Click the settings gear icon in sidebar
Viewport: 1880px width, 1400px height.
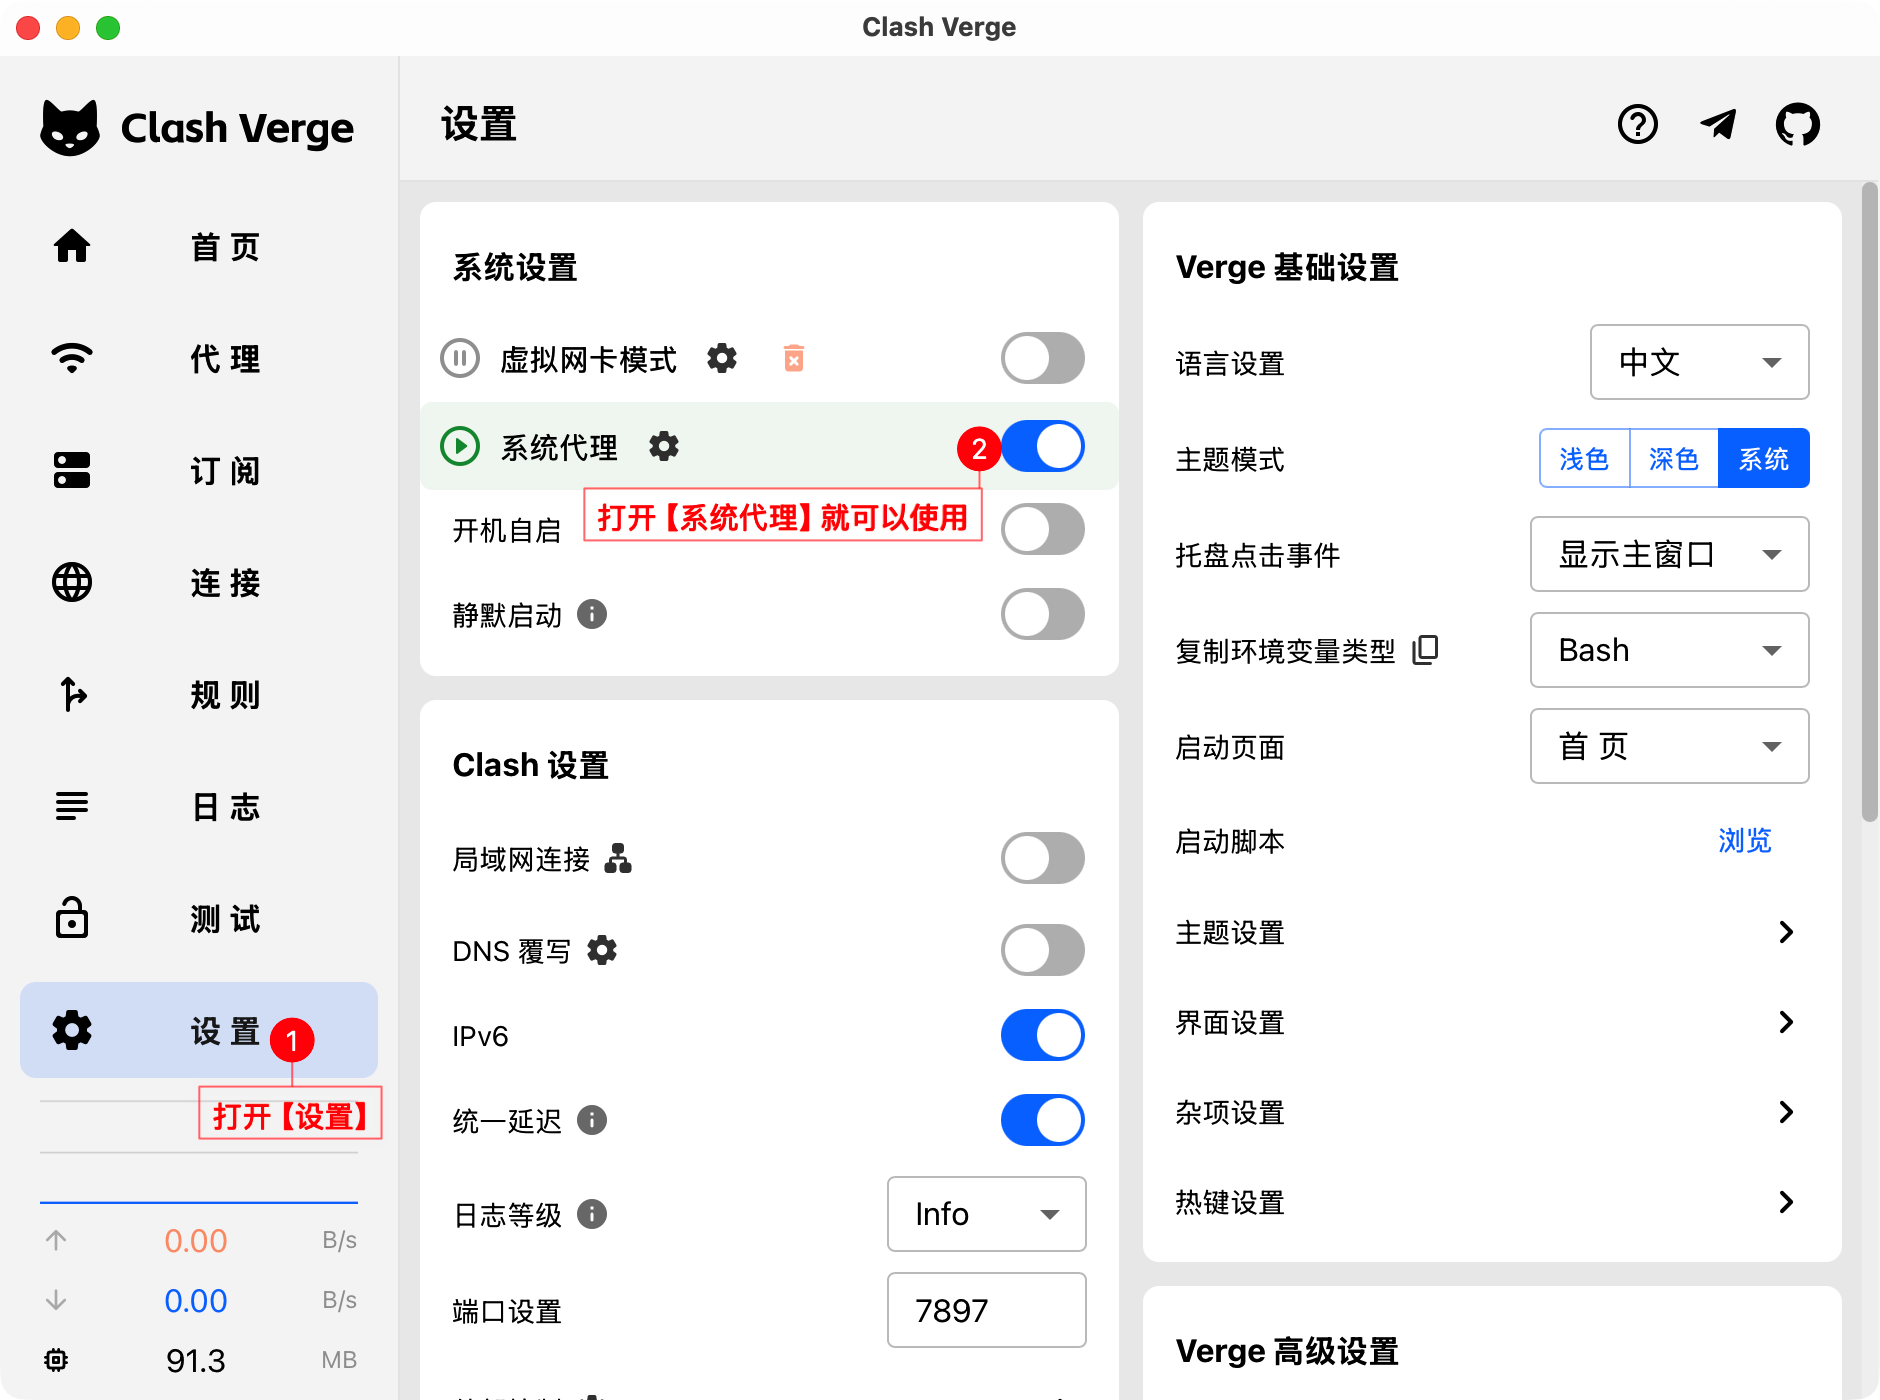[72, 1030]
